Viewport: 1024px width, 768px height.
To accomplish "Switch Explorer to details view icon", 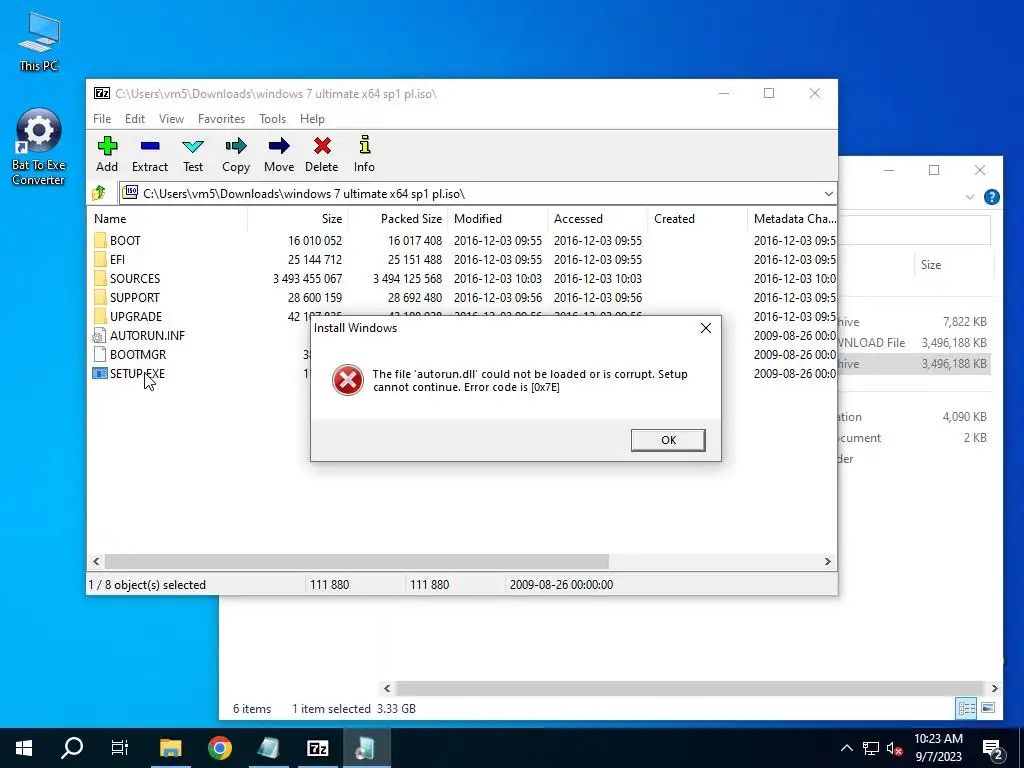I will [967, 708].
